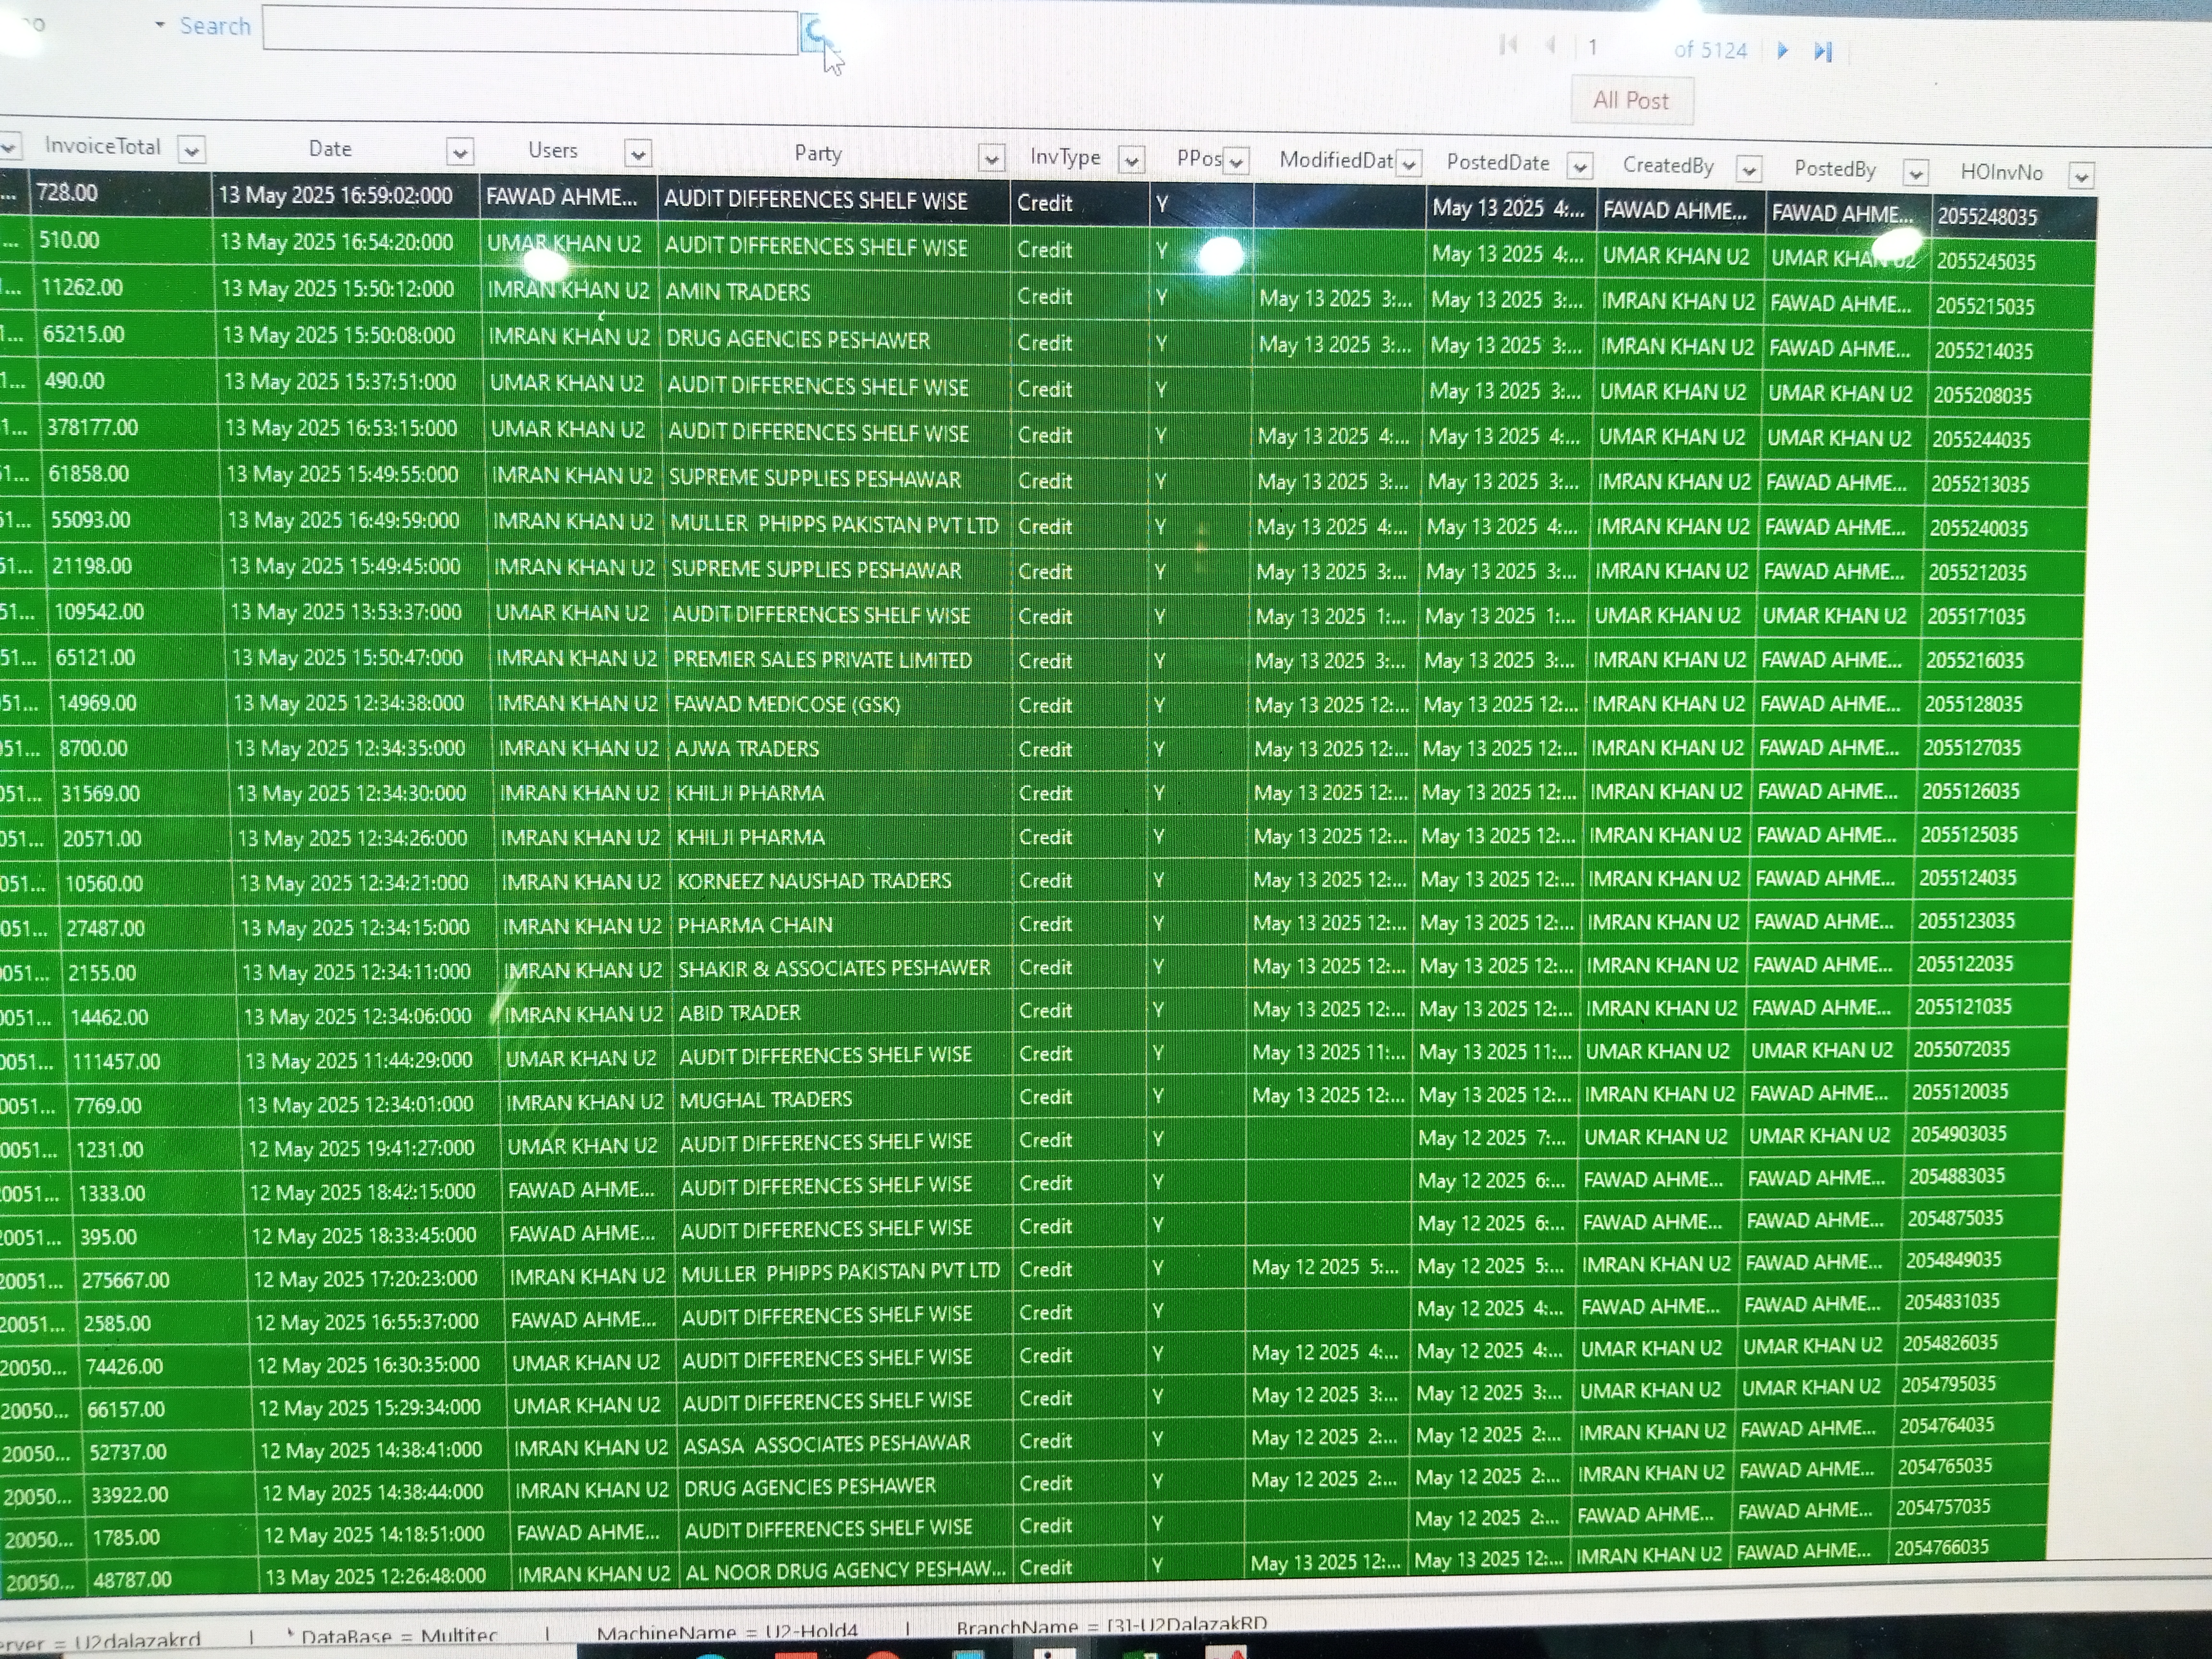This screenshot has height=1659, width=2212.
Task: Open the InvType column filter dropdown
Action: 1131,160
